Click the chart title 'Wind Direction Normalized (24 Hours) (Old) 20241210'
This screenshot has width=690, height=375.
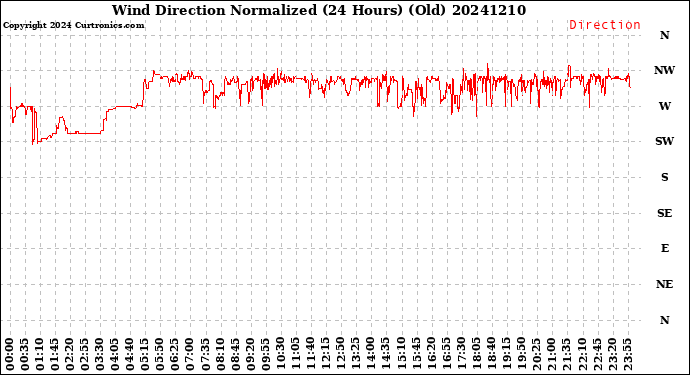pyautogui.click(x=319, y=10)
